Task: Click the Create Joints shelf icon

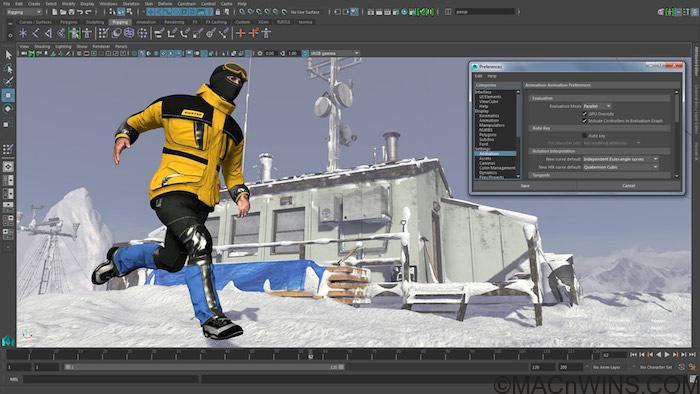Action: pyautogui.click(x=36, y=33)
